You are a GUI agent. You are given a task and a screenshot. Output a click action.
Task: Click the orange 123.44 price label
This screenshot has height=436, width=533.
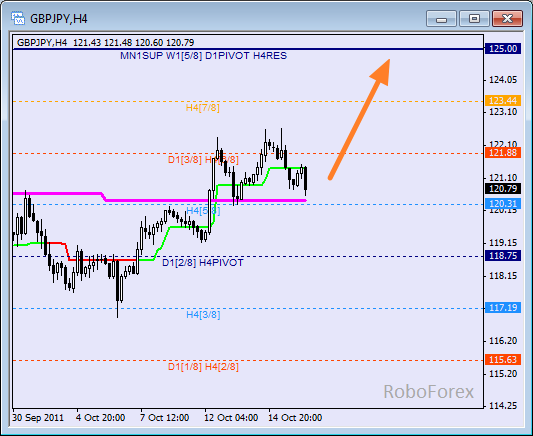[x=503, y=101]
